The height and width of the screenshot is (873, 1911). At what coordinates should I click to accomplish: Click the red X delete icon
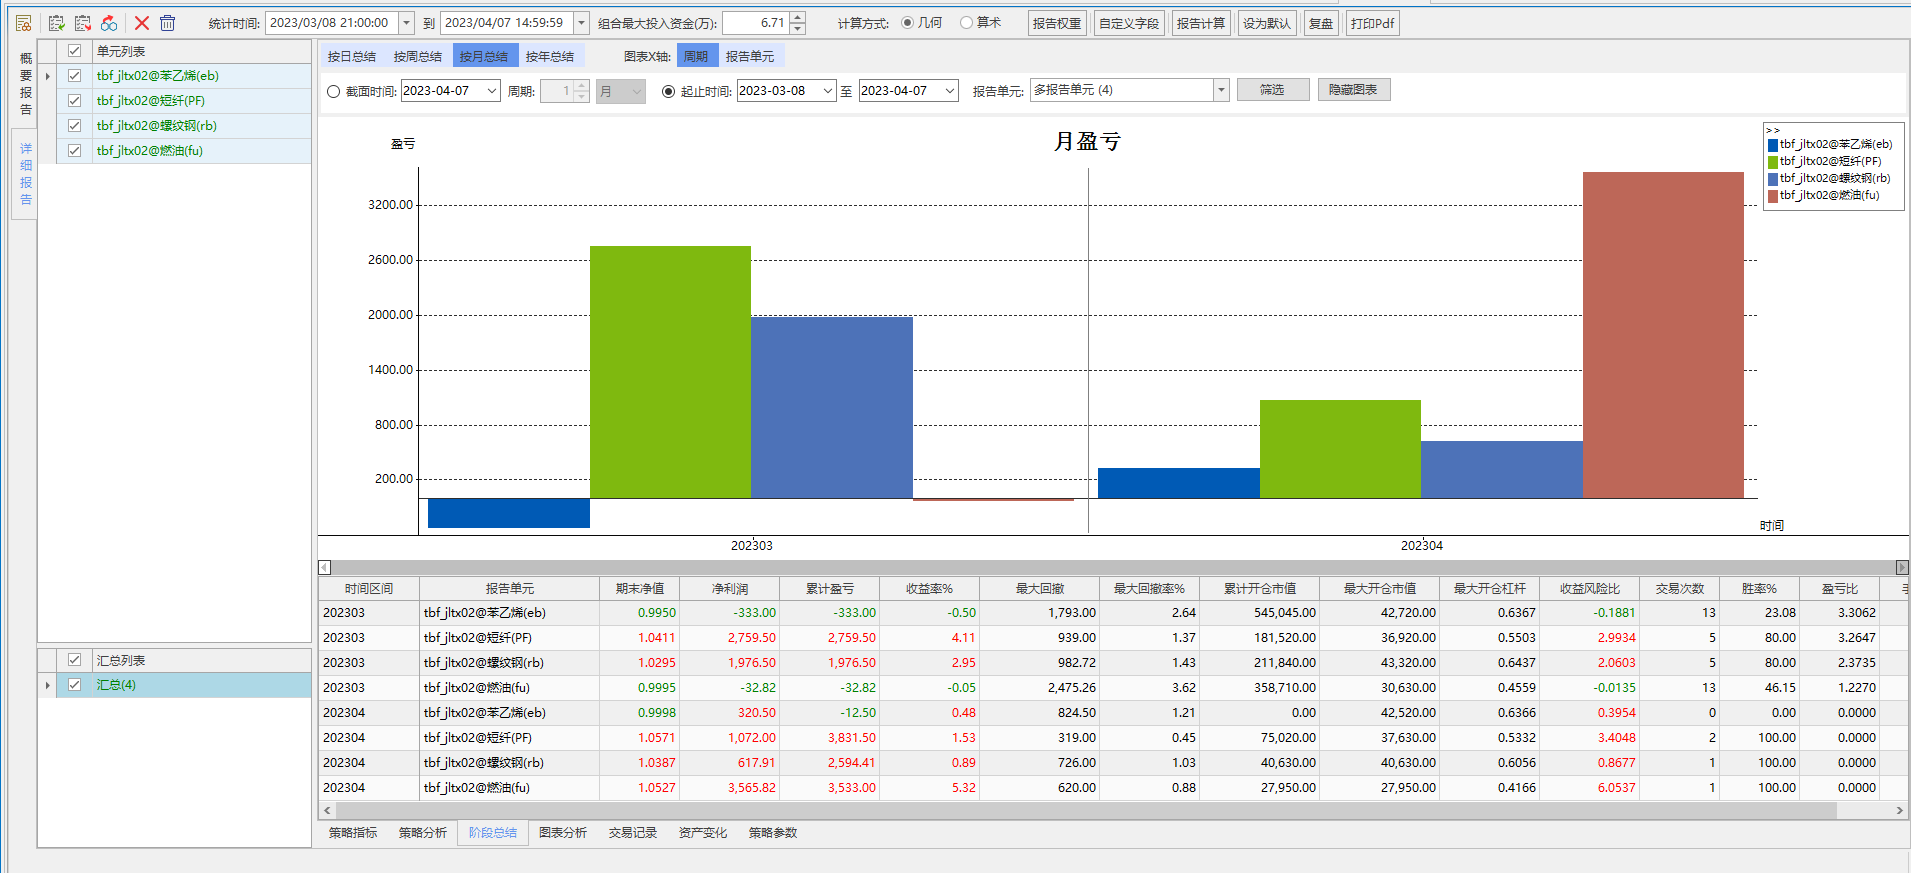(x=142, y=23)
